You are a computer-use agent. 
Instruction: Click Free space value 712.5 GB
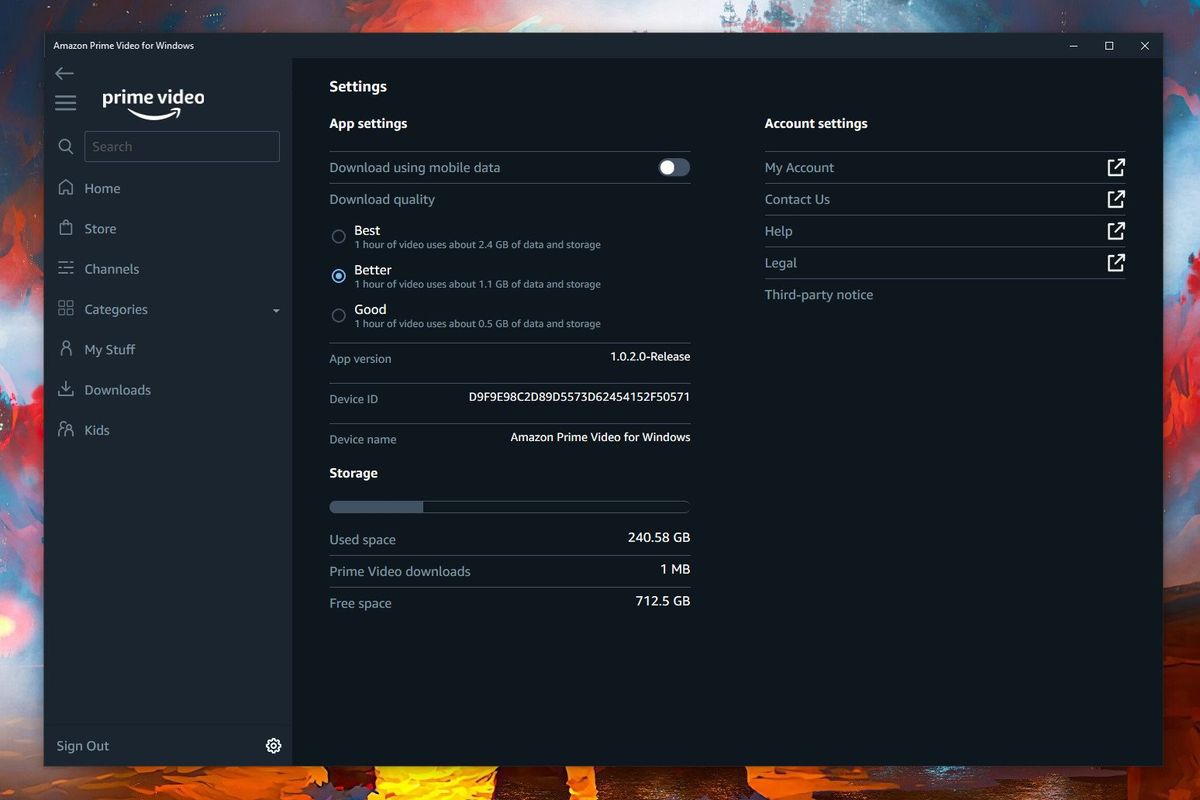pyautogui.click(x=663, y=601)
